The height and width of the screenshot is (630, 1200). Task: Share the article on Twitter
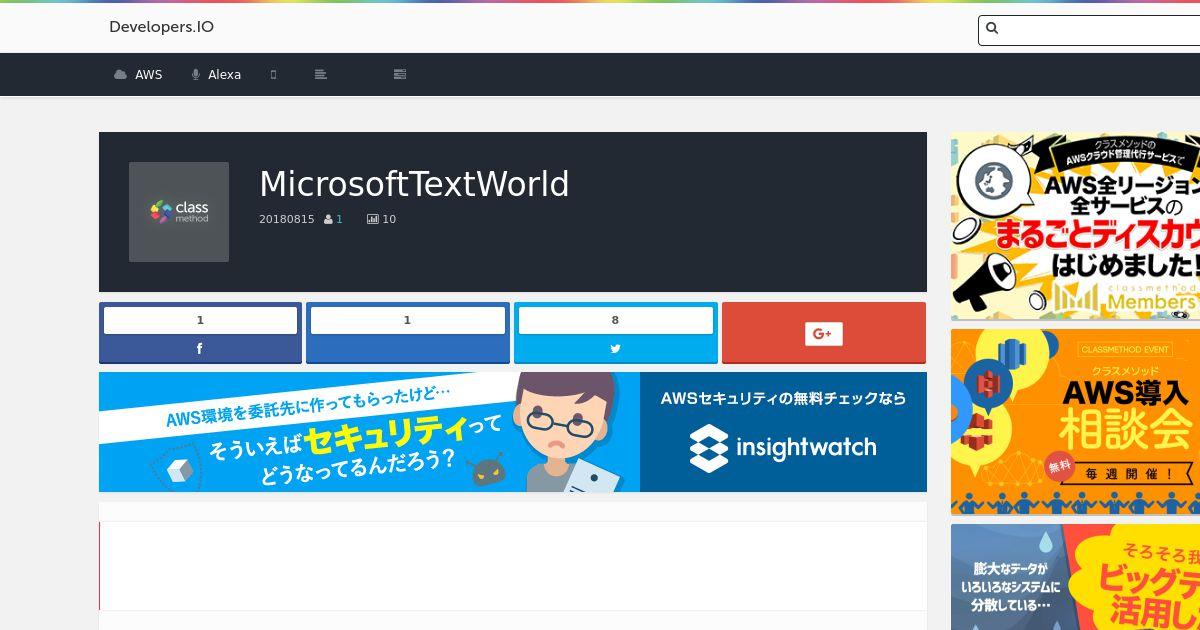coord(615,348)
